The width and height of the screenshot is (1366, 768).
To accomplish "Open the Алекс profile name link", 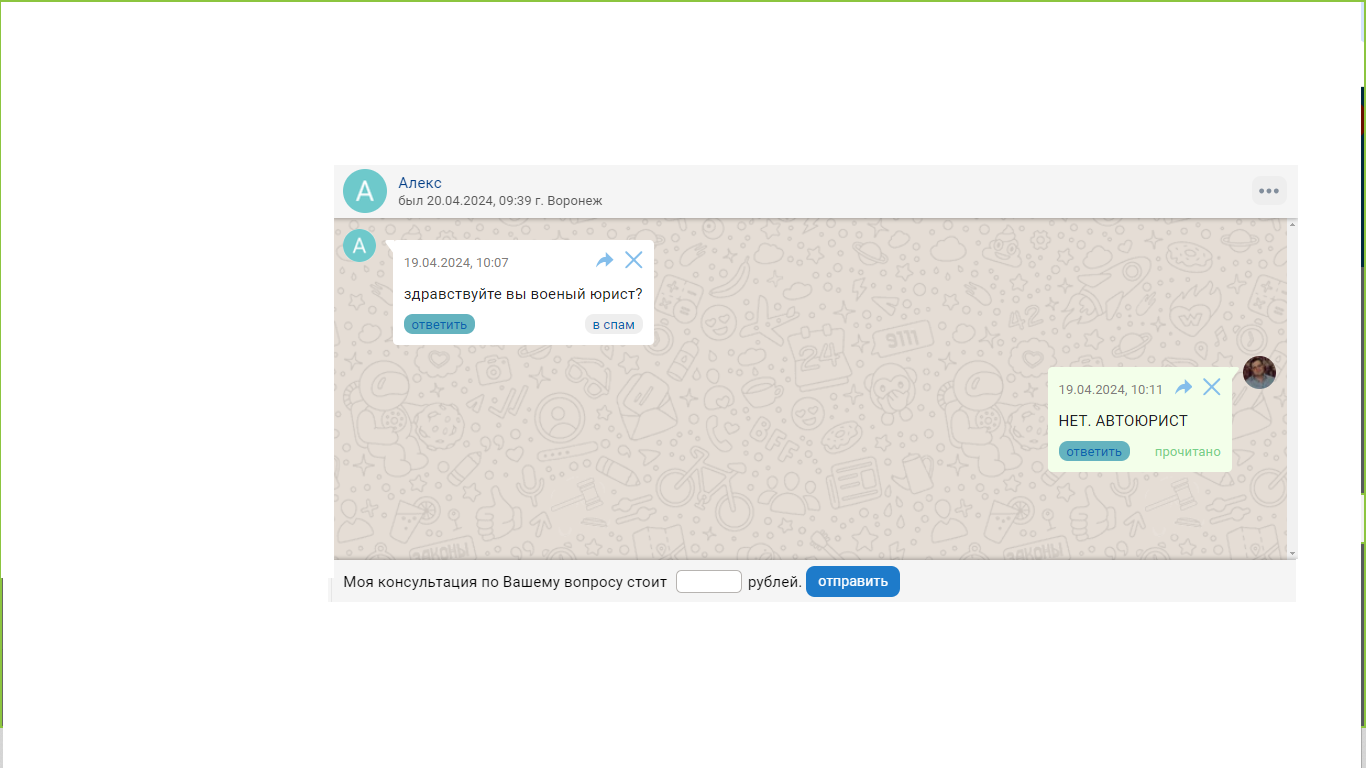I will point(420,183).
